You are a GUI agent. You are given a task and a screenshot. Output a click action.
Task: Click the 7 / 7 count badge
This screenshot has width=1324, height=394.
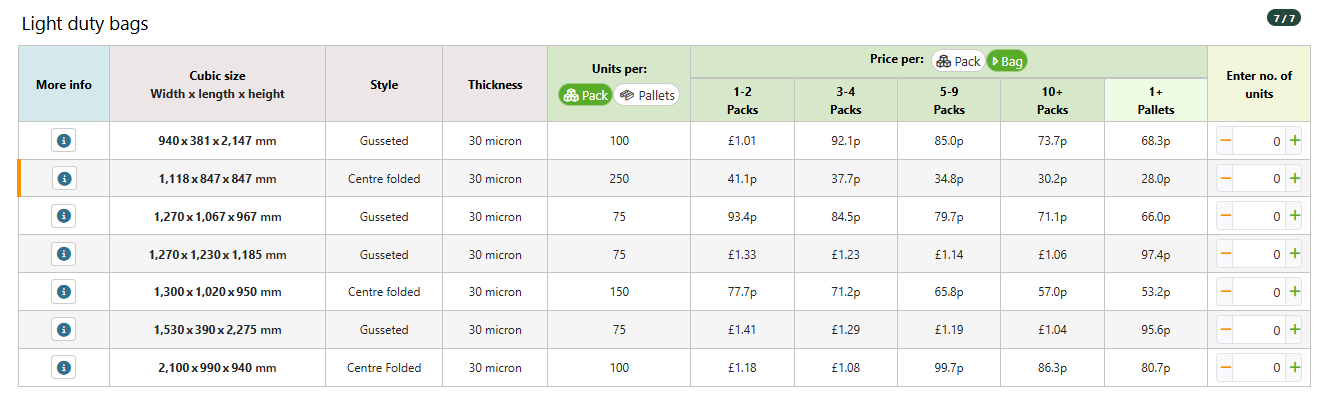tap(1282, 18)
